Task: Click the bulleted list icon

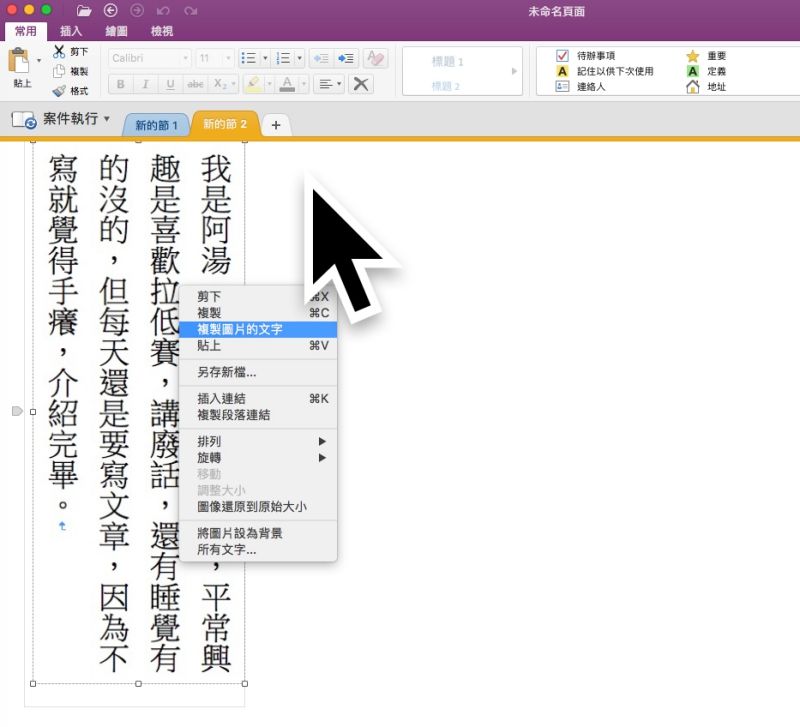Action: 248,58
